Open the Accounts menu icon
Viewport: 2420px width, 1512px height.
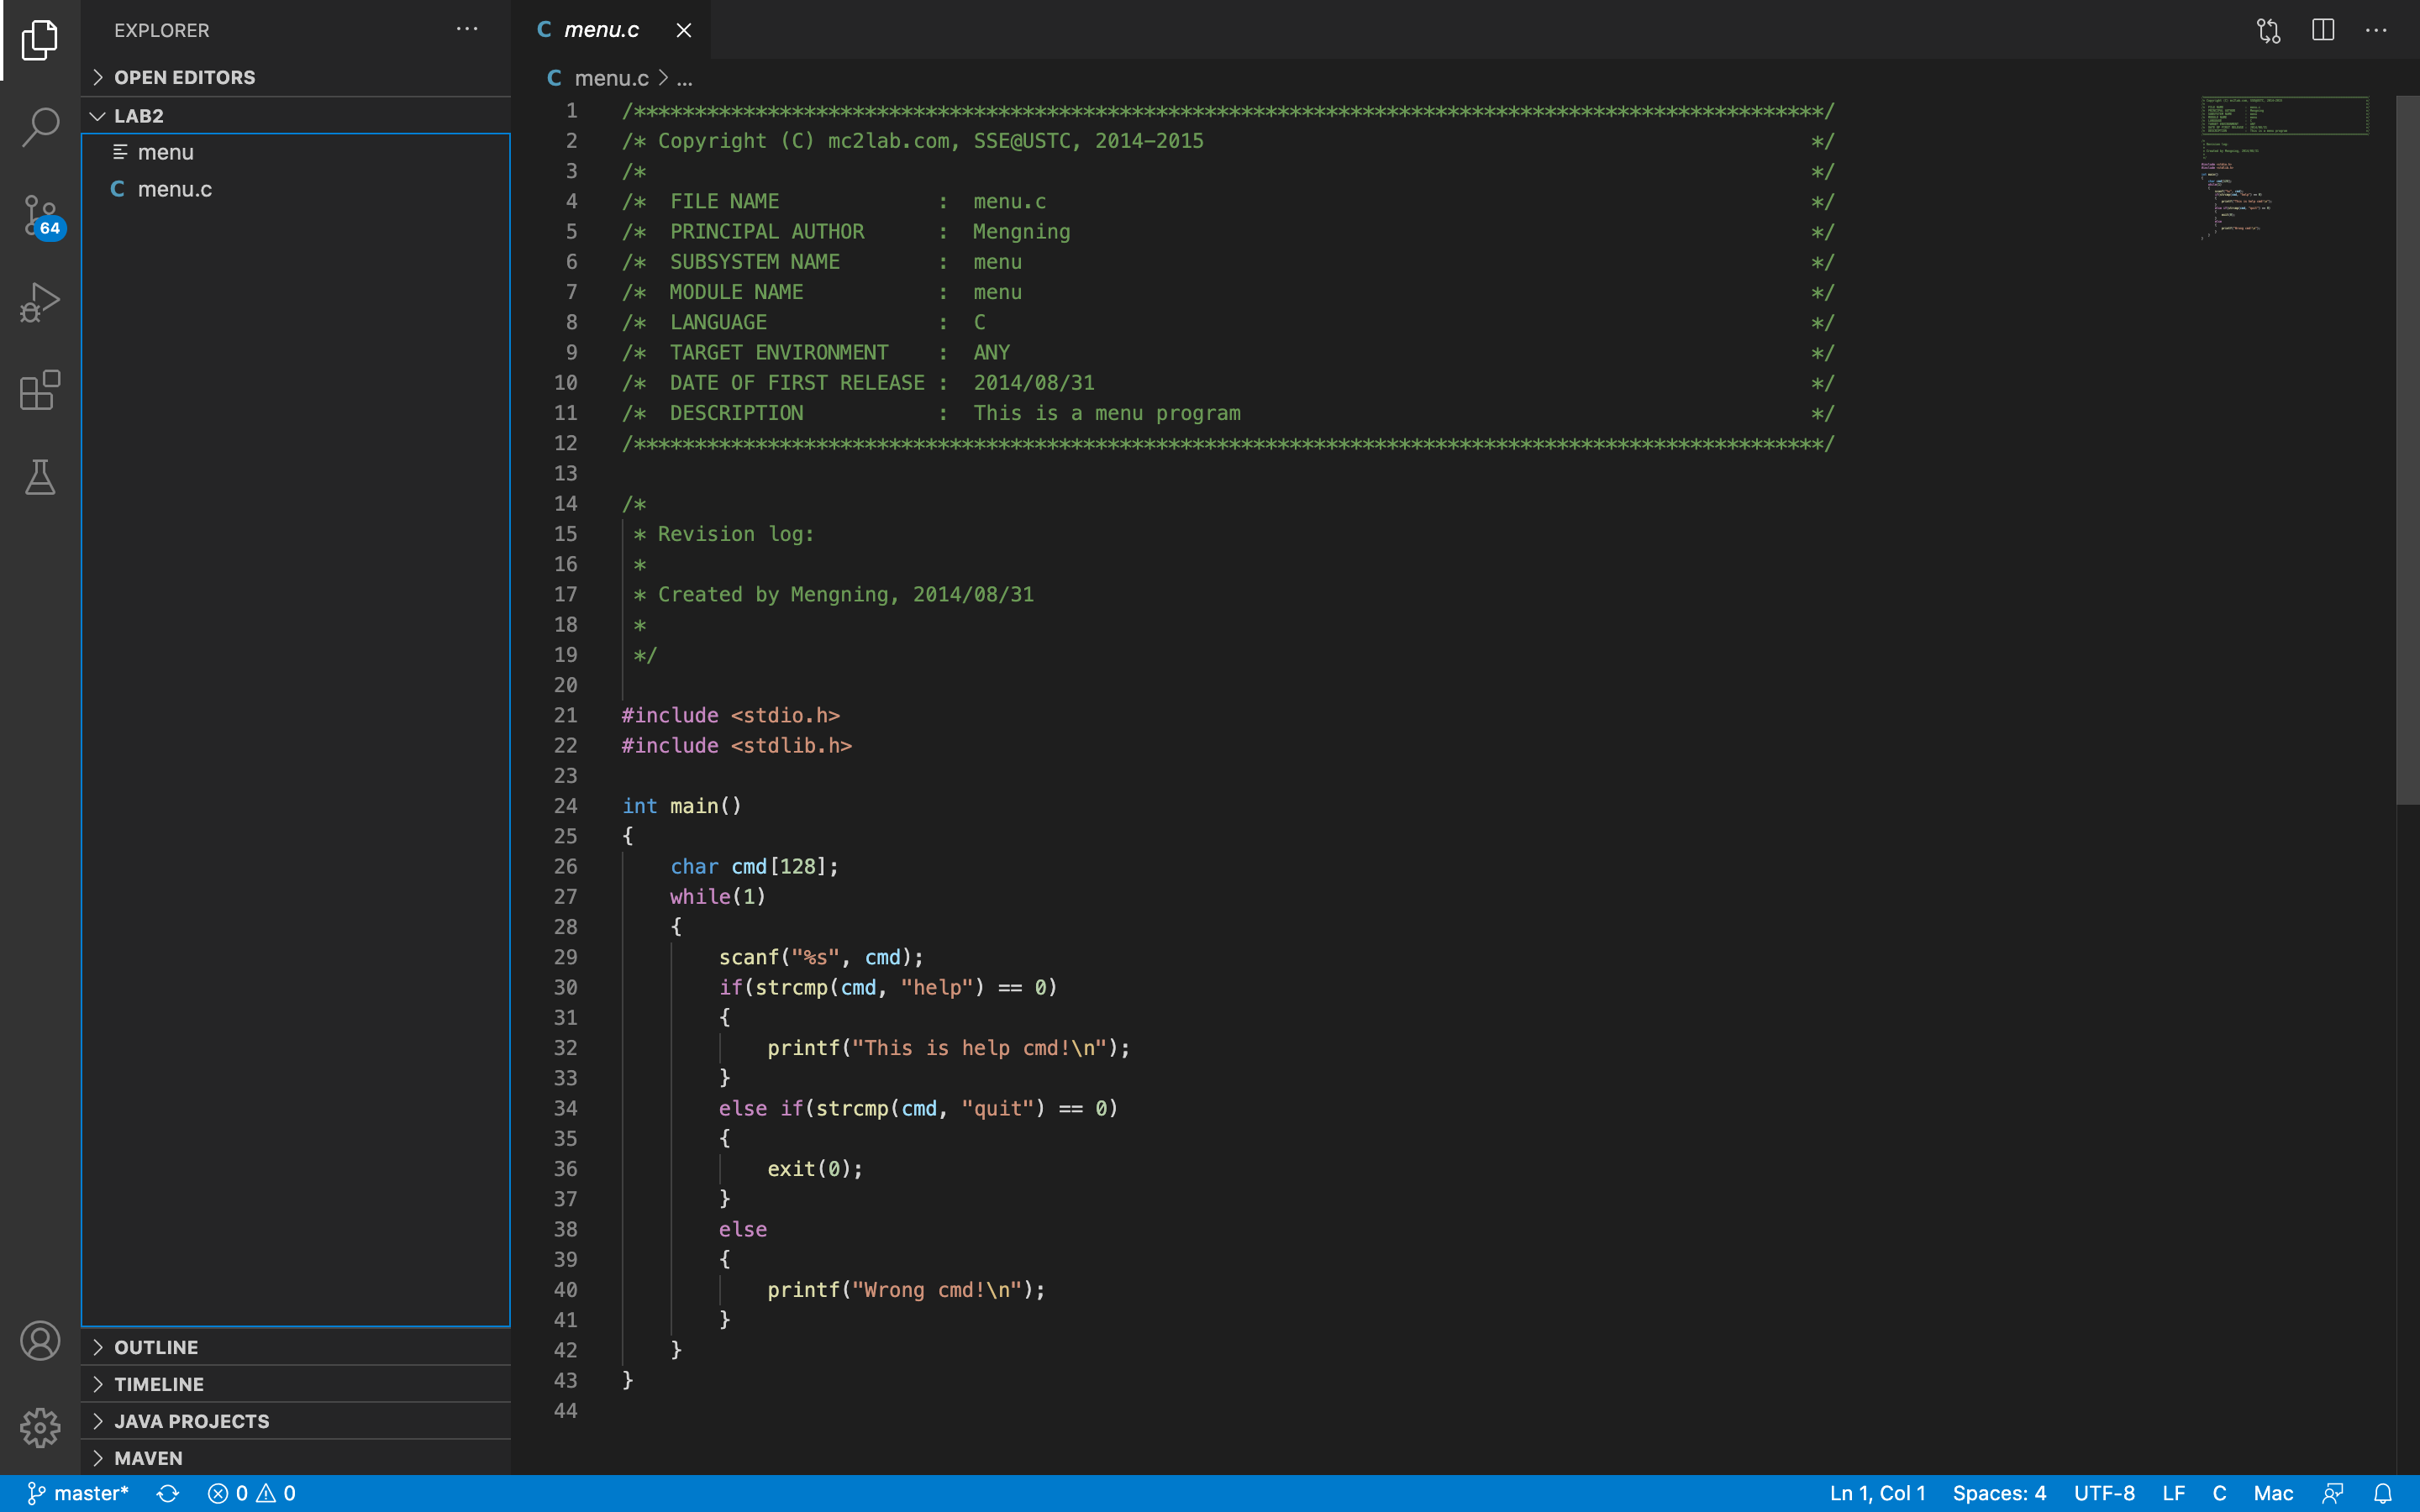point(40,1340)
